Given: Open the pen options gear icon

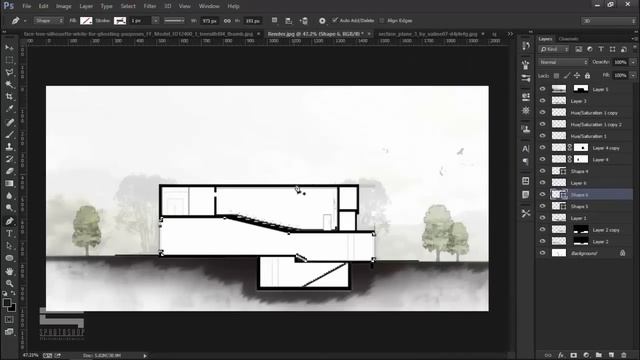Looking at the screenshot, I should tap(322, 20).
